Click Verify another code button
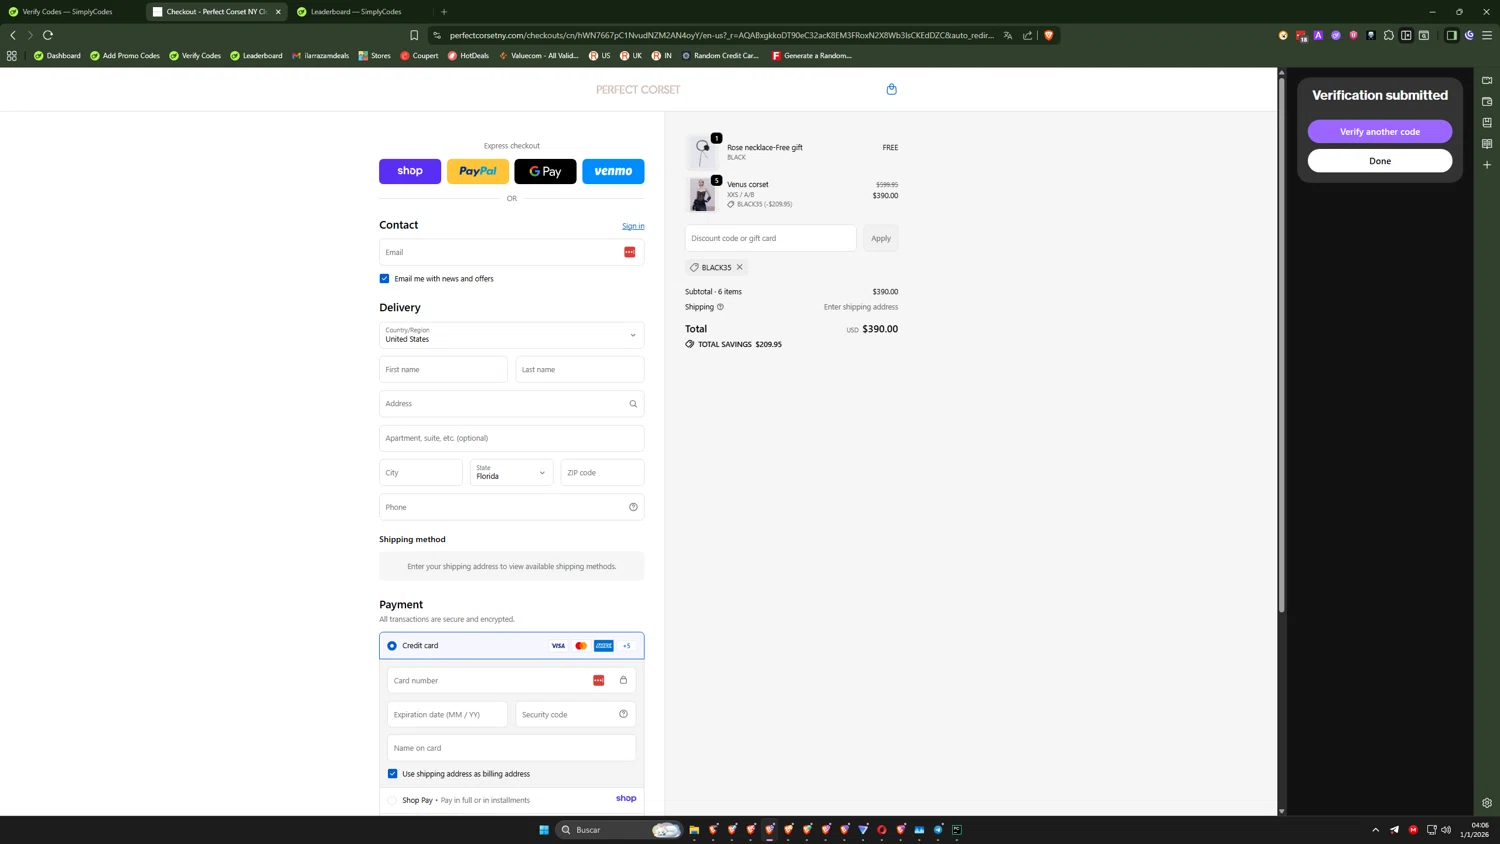The image size is (1500, 844). tap(1380, 132)
